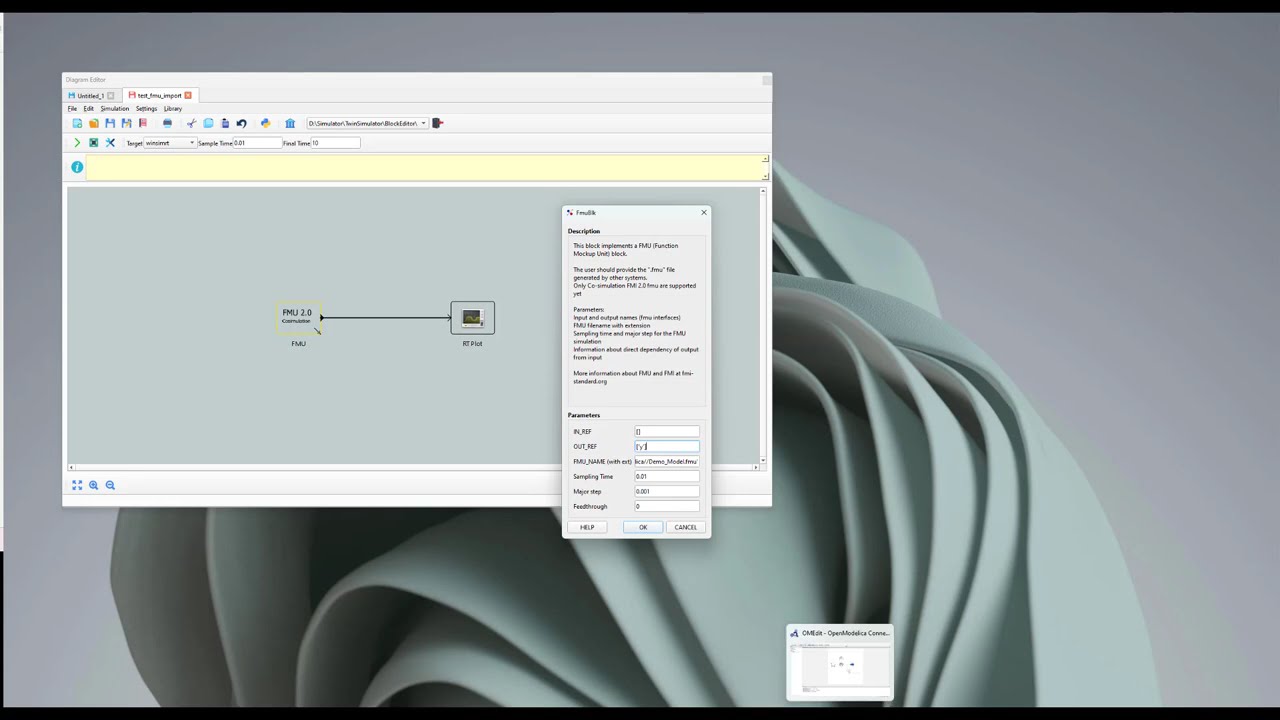Click the toolbar Sample Time field
1280x720 pixels.
tap(256, 143)
